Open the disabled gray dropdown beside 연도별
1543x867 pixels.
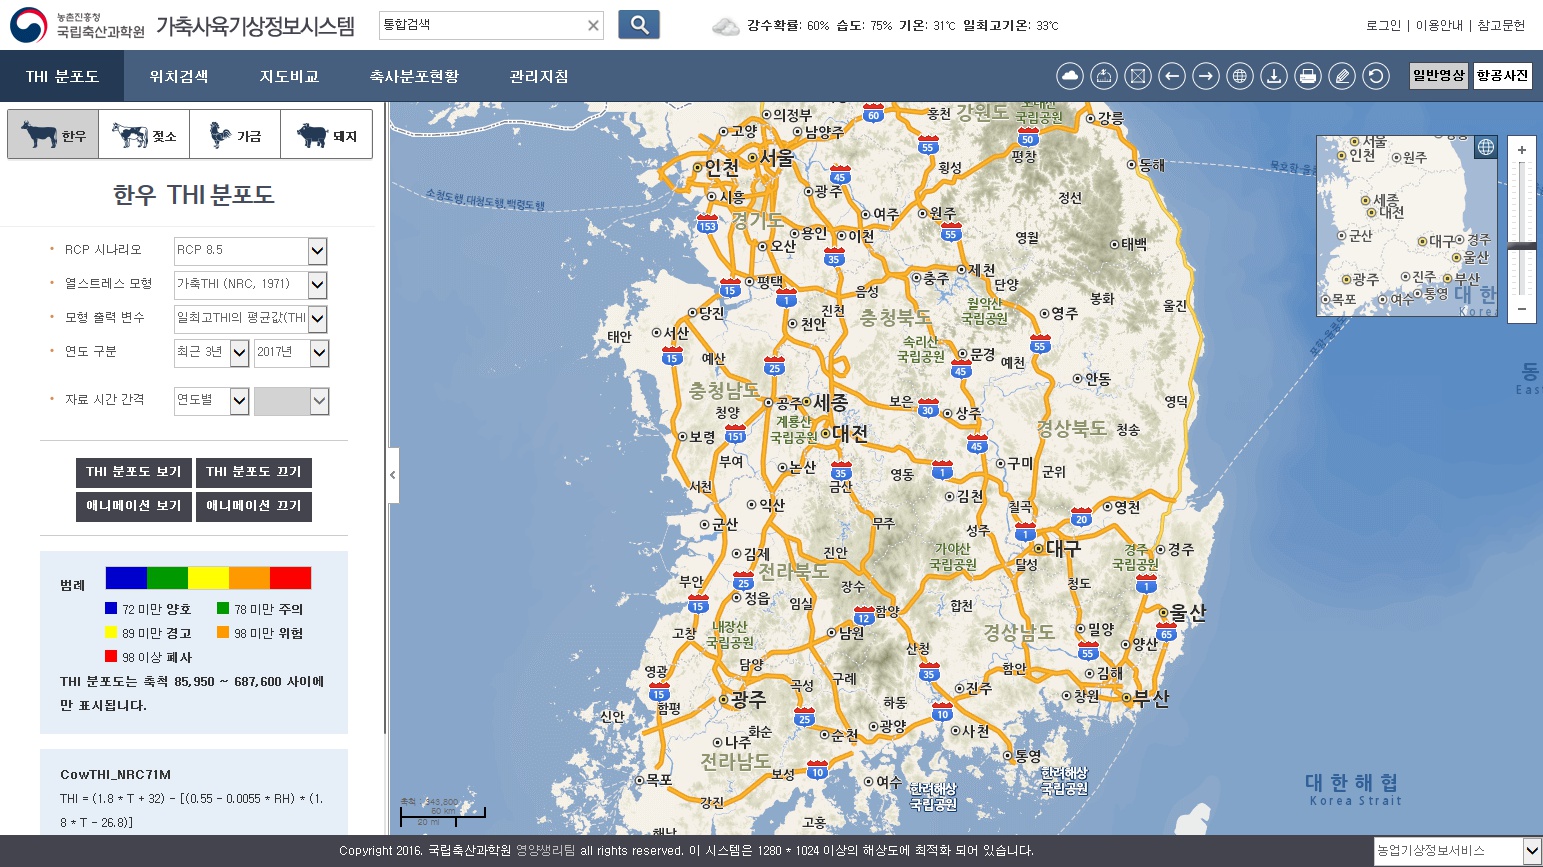[291, 401]
